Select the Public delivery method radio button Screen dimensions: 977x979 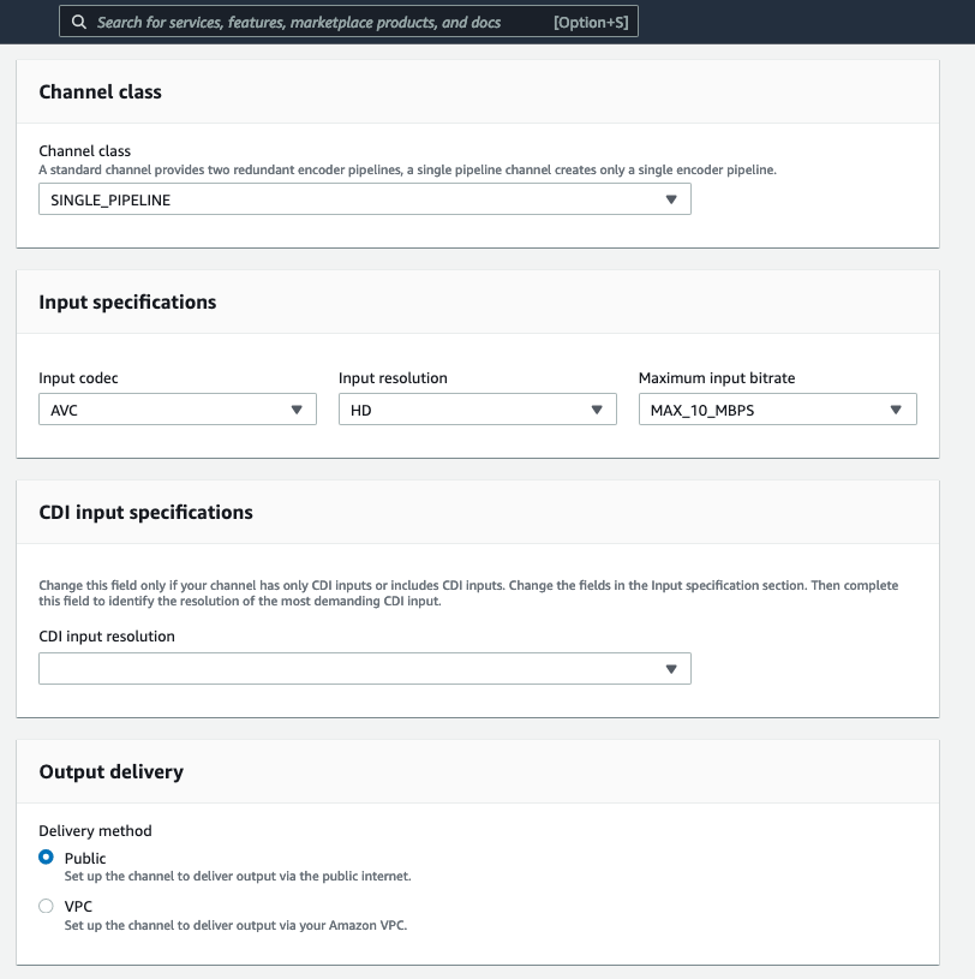44,857
